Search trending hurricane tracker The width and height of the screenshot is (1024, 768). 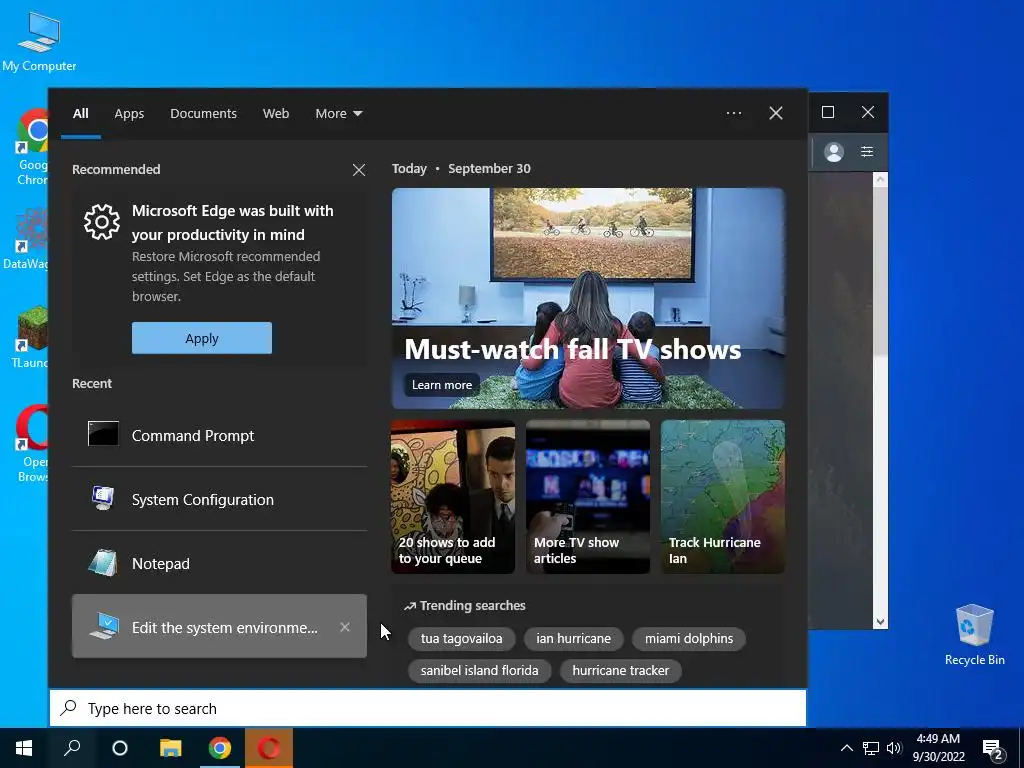click(x=620, y=671)
